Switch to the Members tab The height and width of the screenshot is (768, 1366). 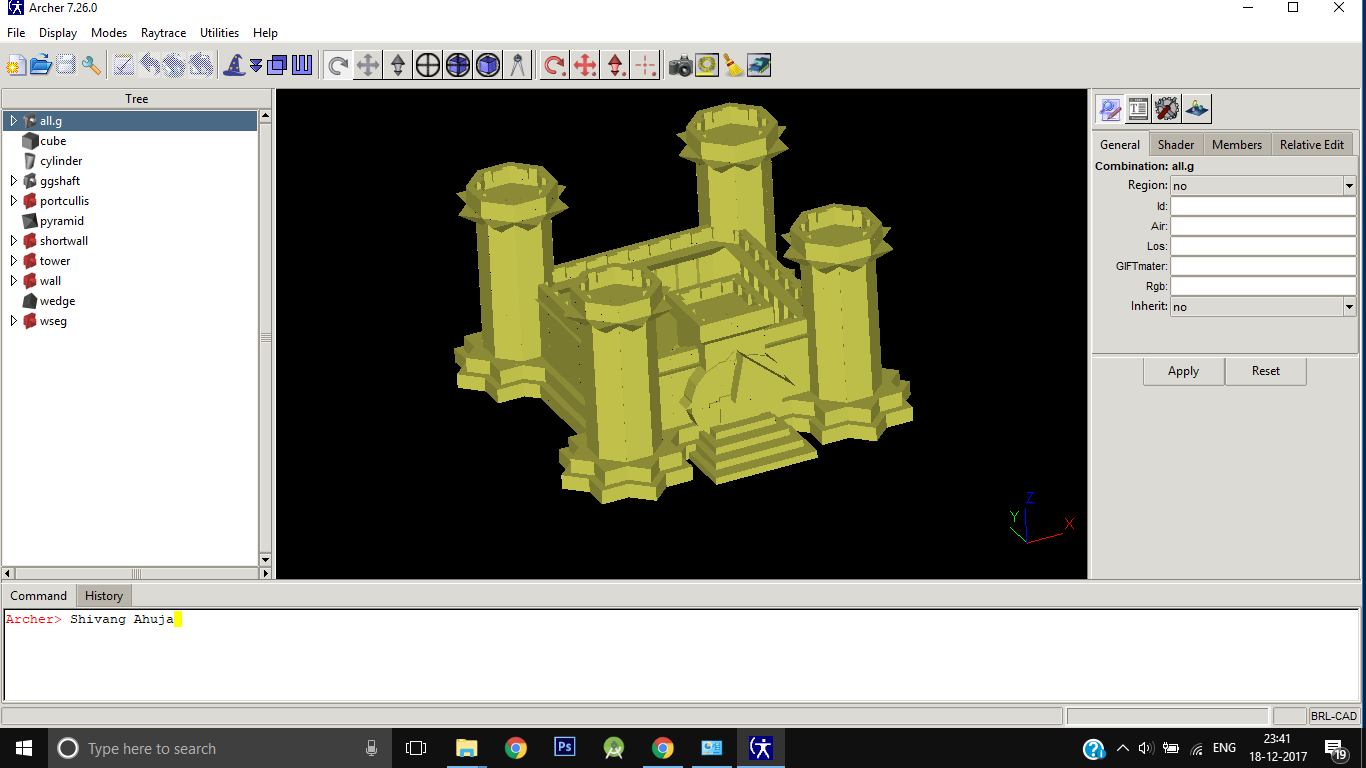pyautogui.click(x=1237, y=144)
